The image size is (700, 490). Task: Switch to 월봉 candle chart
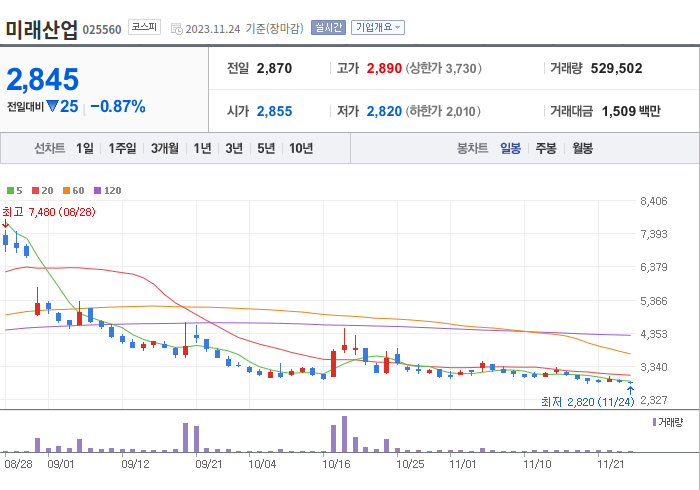pos(583,148)
